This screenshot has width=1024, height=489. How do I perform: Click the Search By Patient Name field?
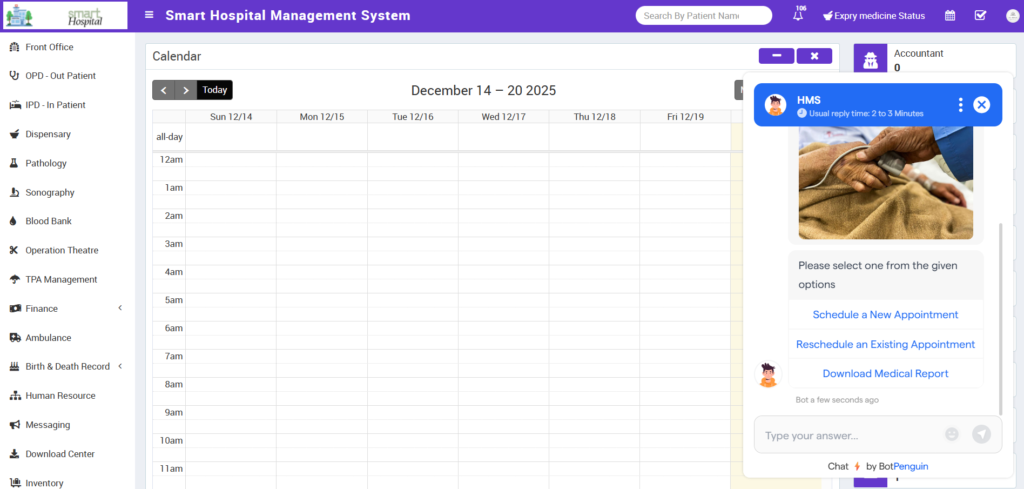pos(703,16)
